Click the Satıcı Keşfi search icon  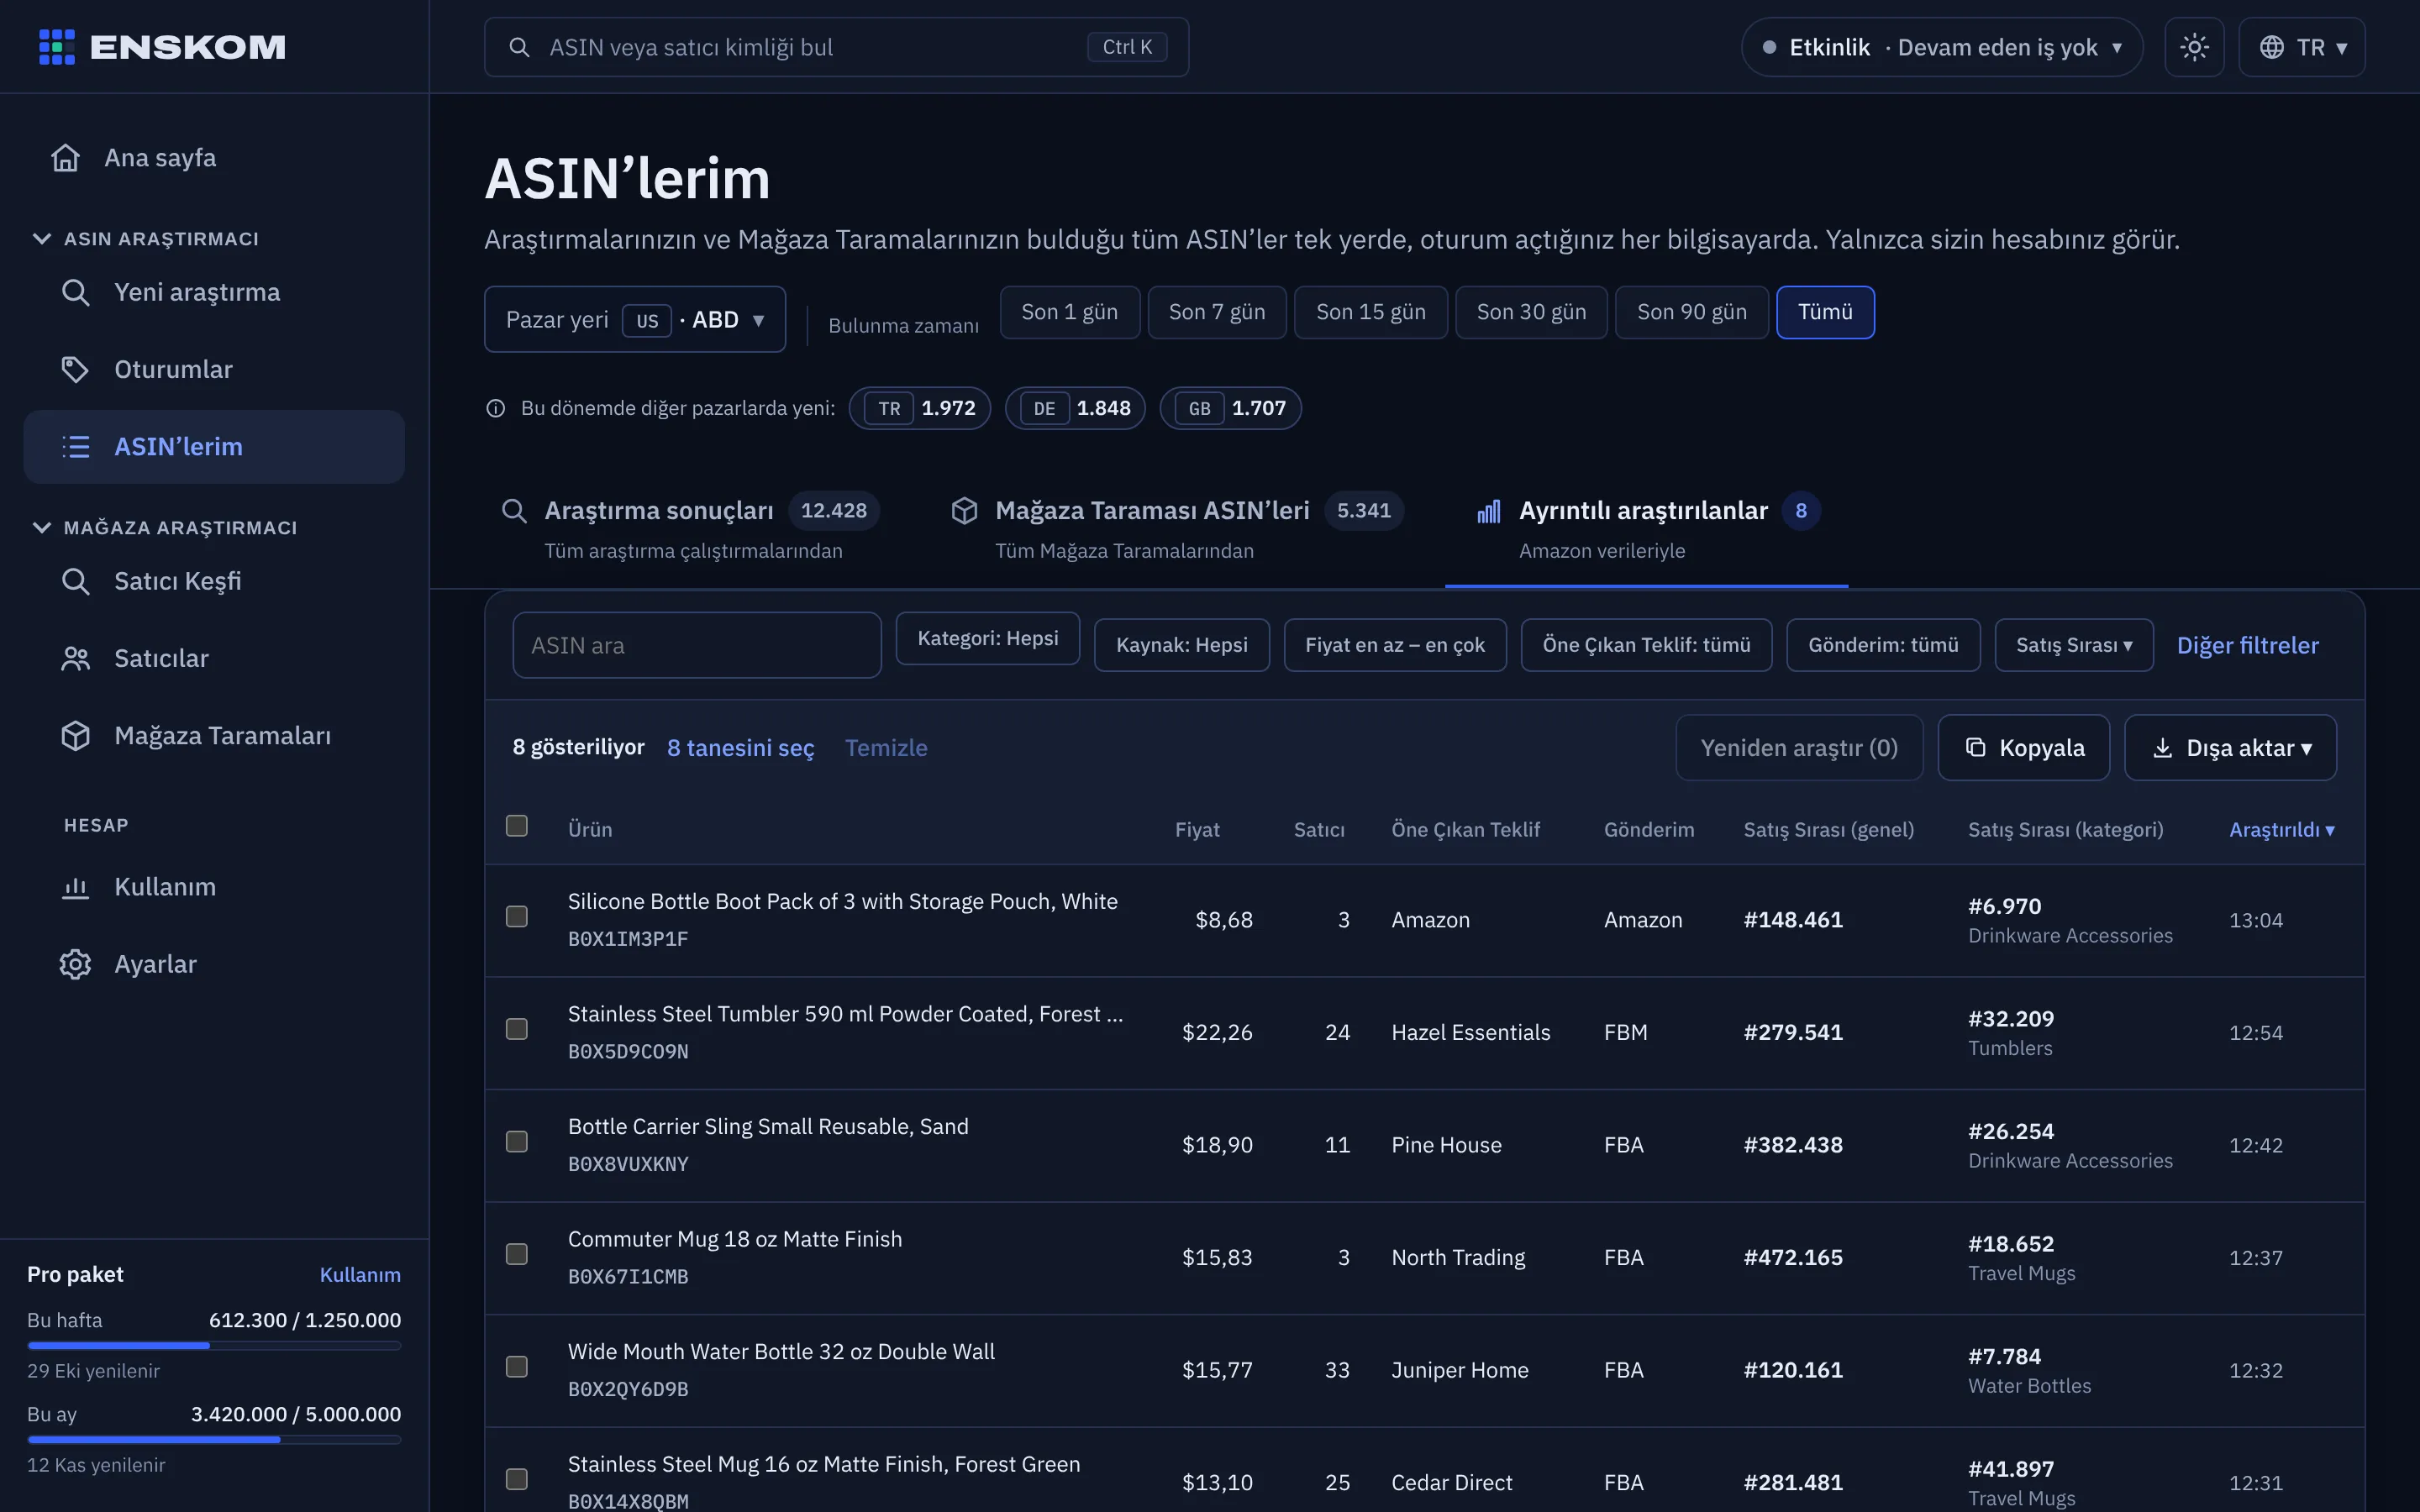click(76, 581)
